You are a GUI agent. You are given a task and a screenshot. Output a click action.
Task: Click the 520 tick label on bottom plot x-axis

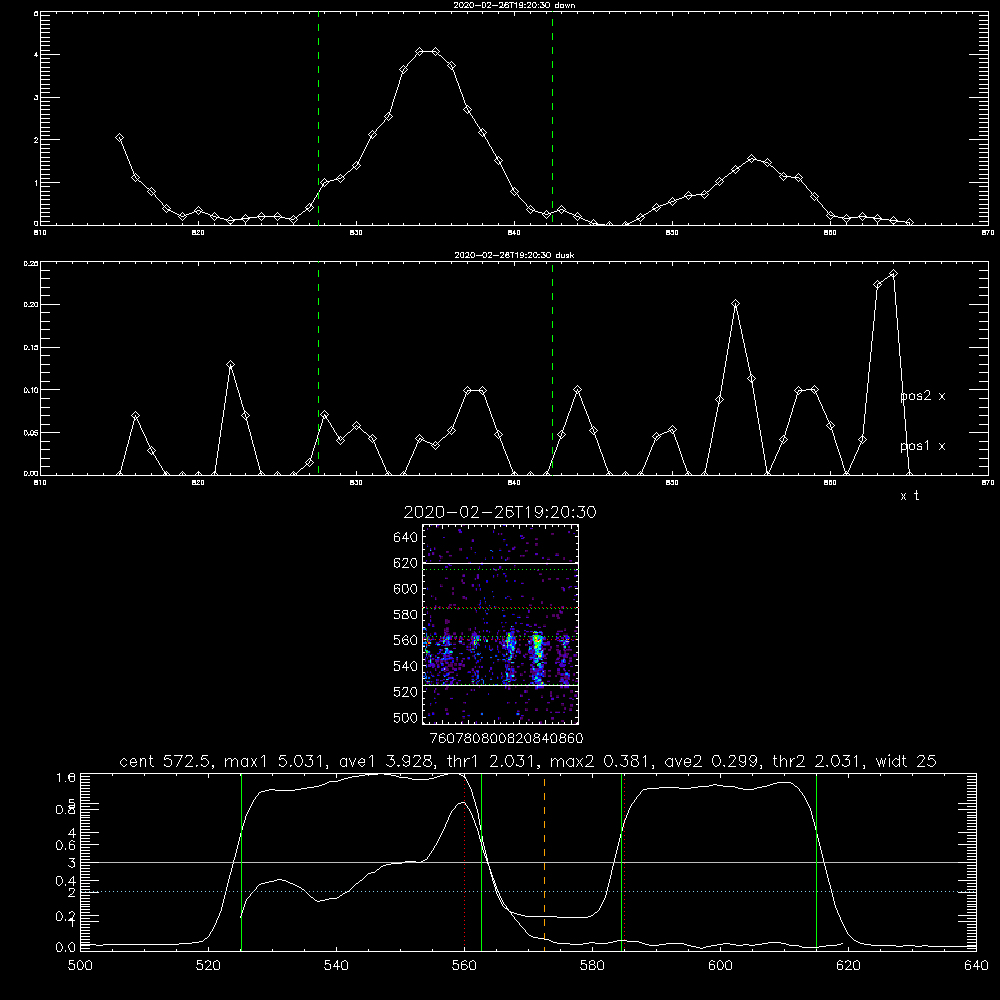[208, 966]
